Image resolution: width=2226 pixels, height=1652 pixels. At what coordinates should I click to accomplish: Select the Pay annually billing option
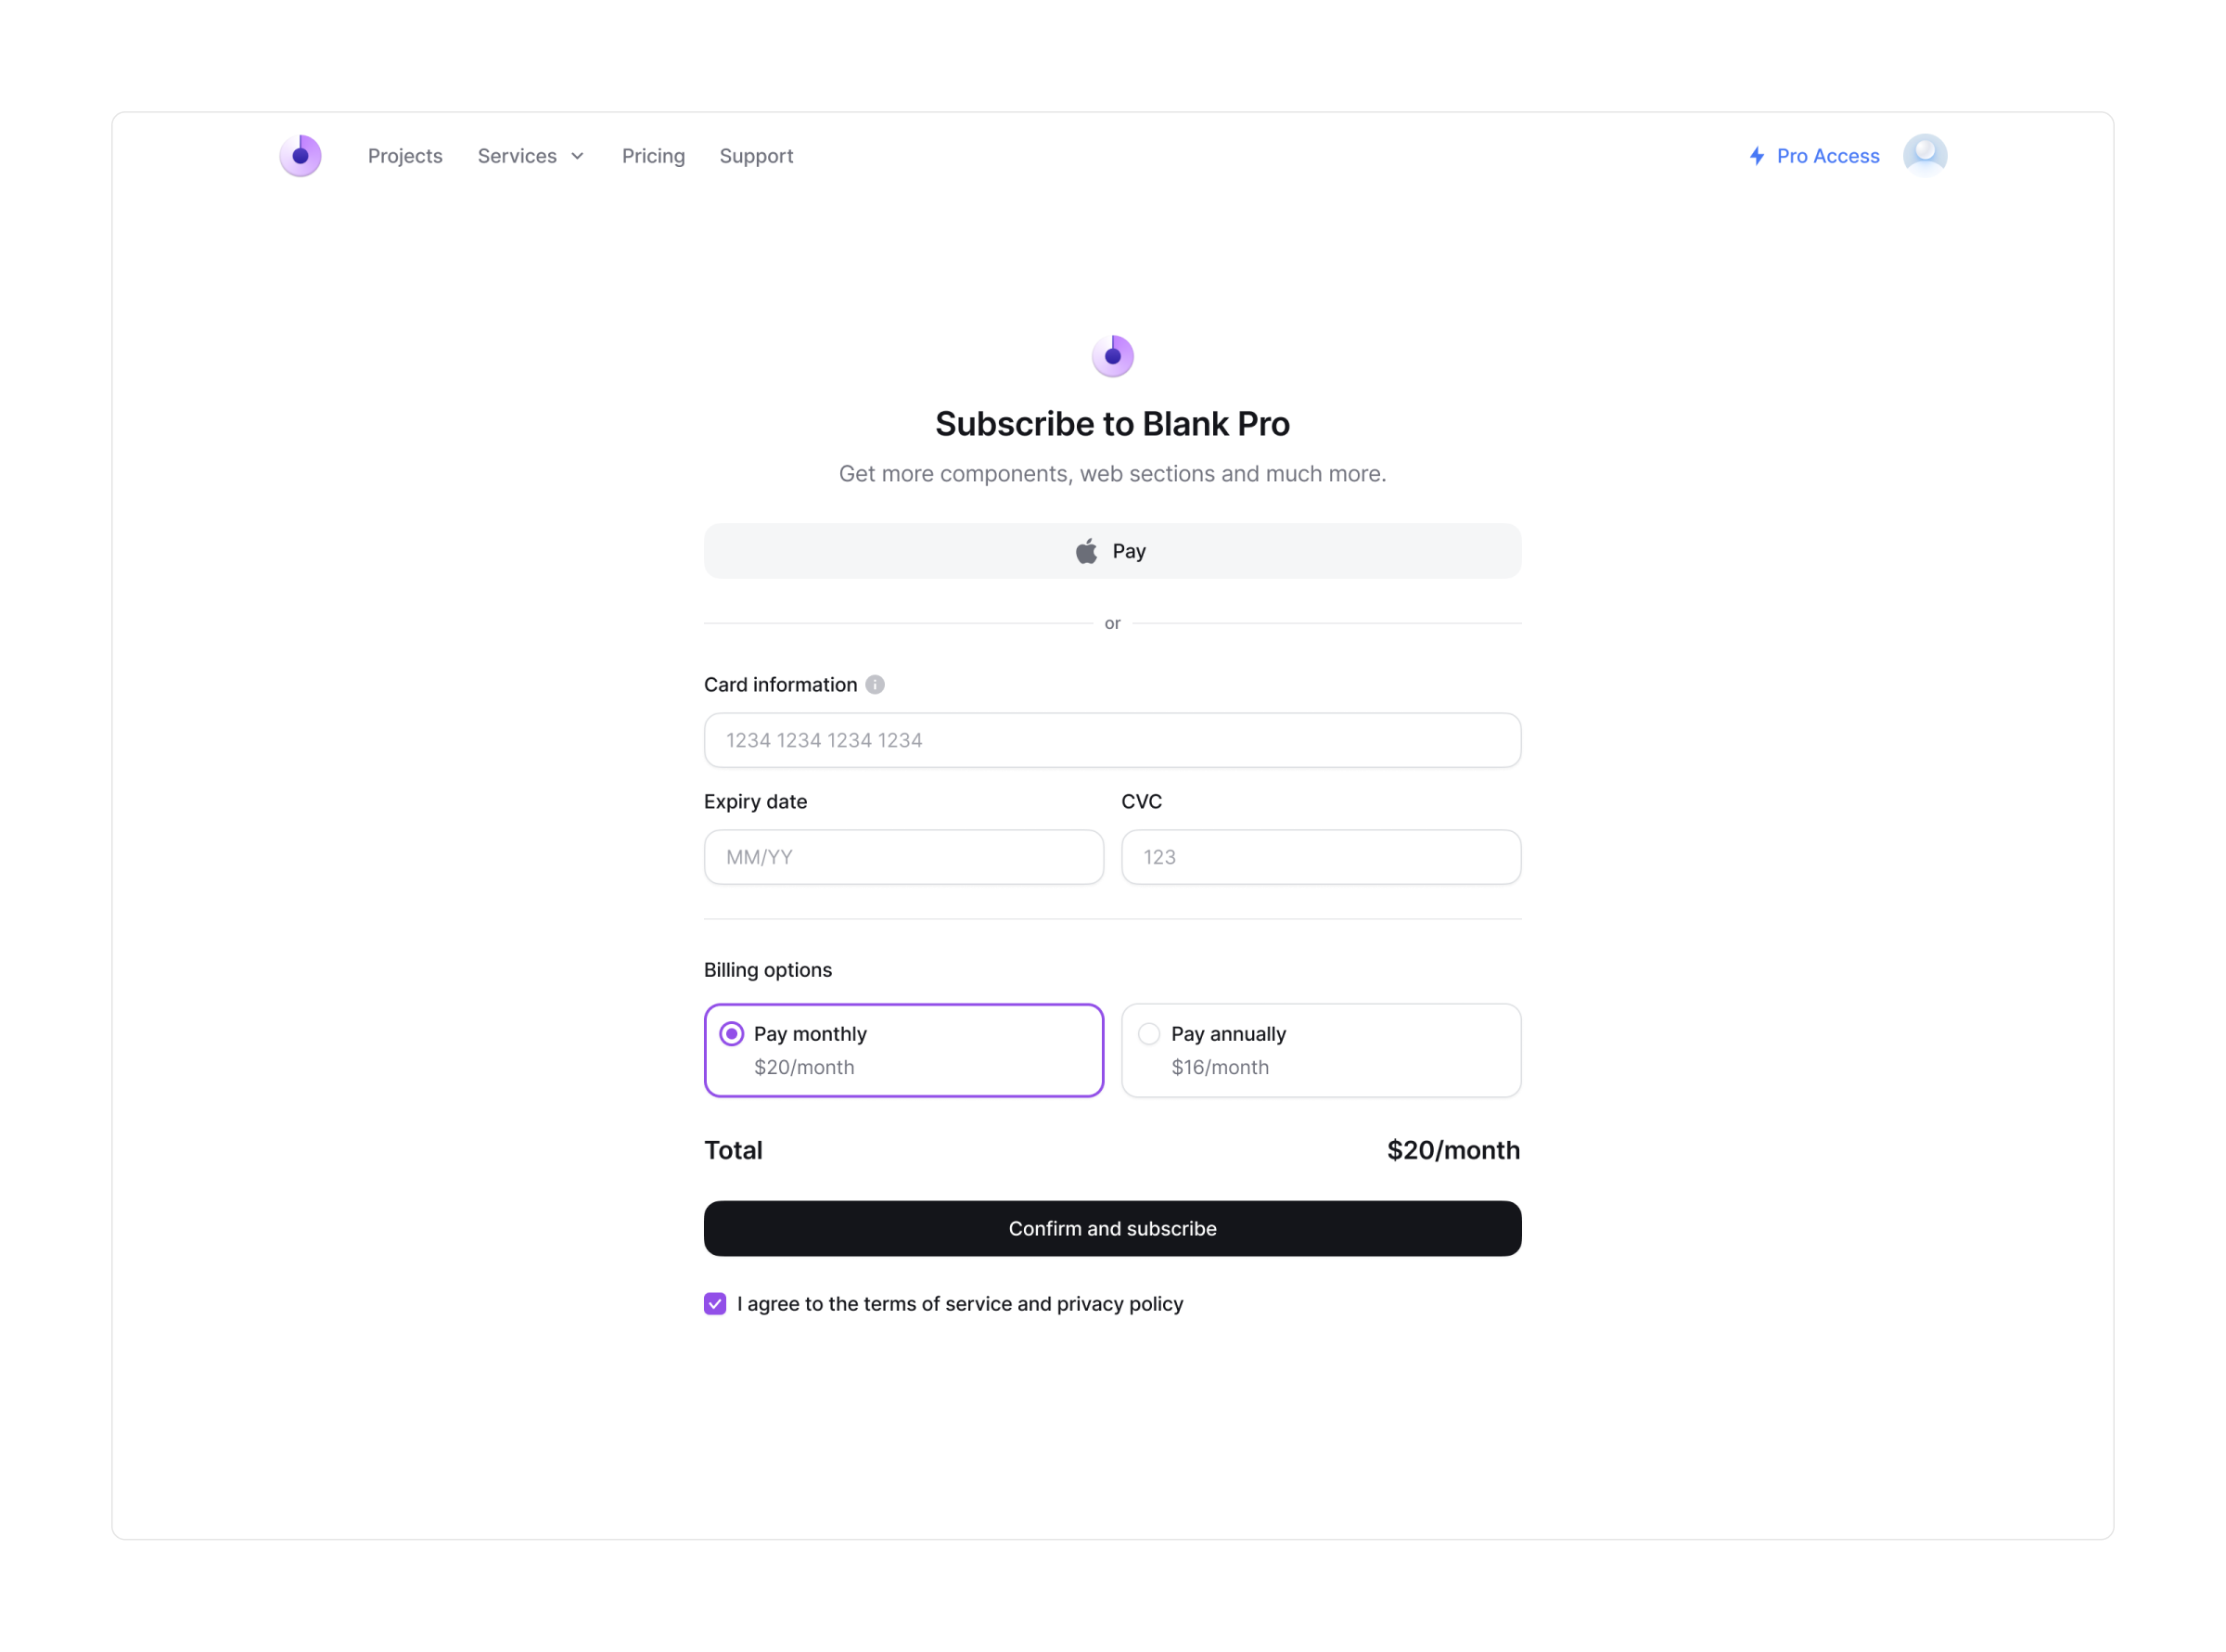coord(1321,1050)
